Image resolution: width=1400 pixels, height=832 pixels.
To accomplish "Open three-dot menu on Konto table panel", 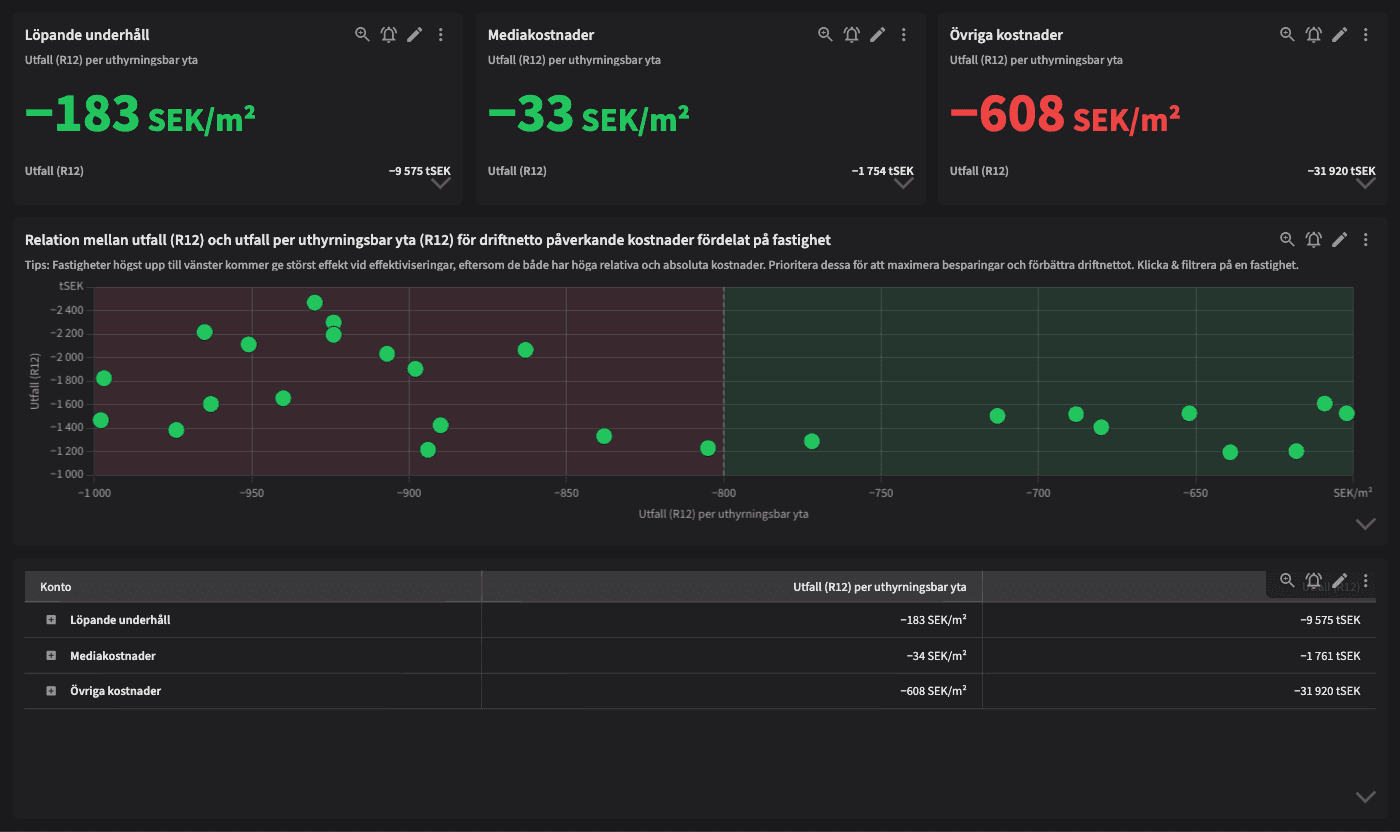I will [1366, 580].
